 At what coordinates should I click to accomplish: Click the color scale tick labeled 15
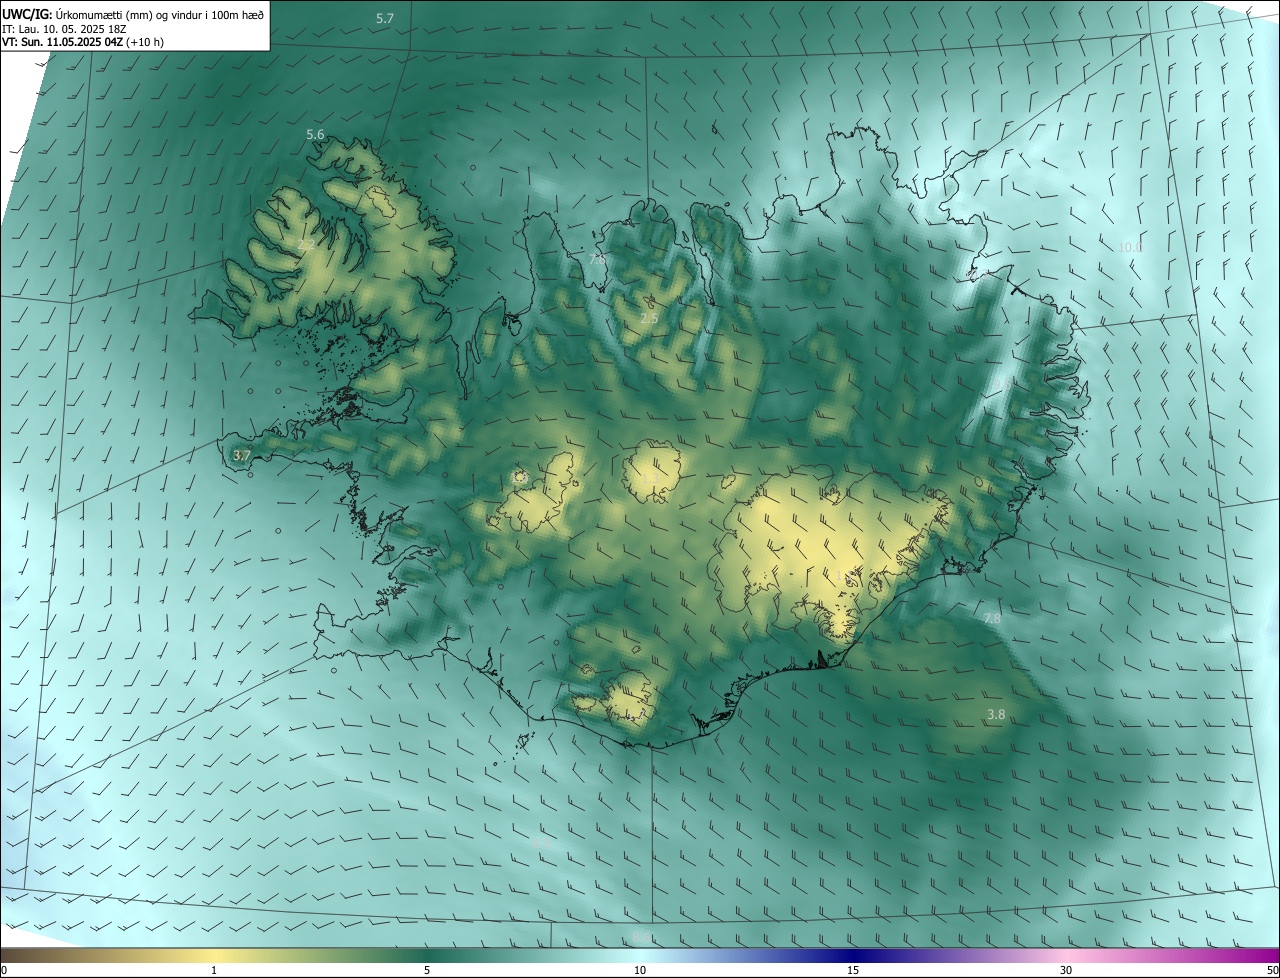(x=853, y=970)
